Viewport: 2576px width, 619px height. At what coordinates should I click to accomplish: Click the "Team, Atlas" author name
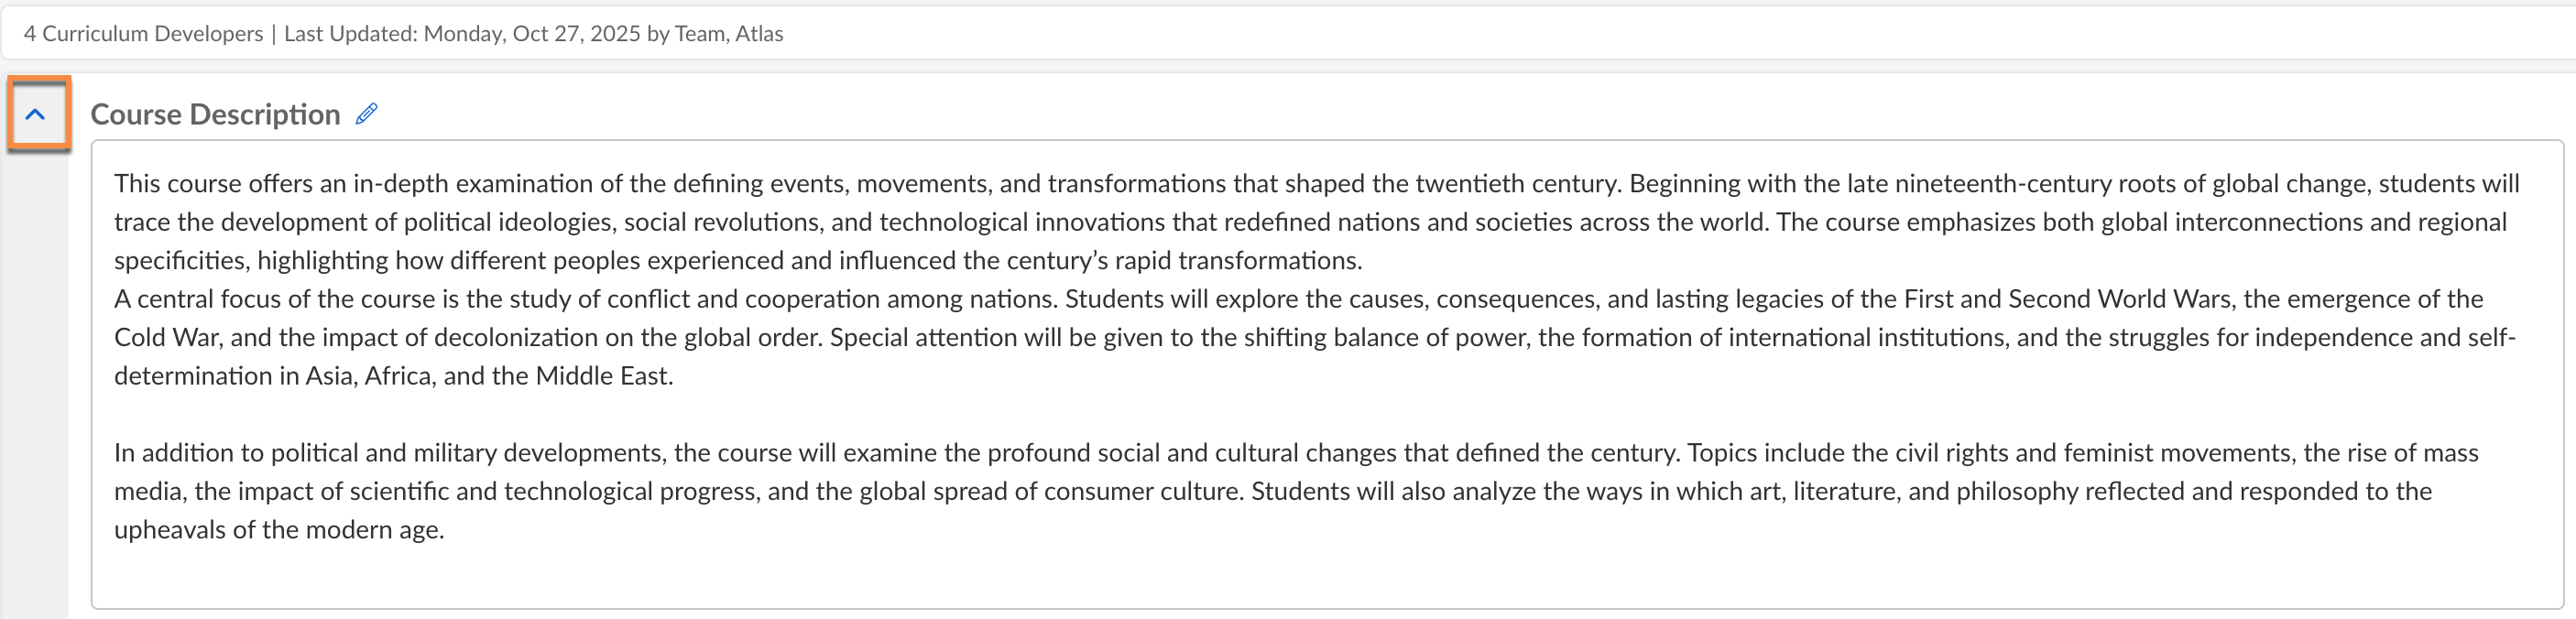pyautogui.click(x=729, y=34)
